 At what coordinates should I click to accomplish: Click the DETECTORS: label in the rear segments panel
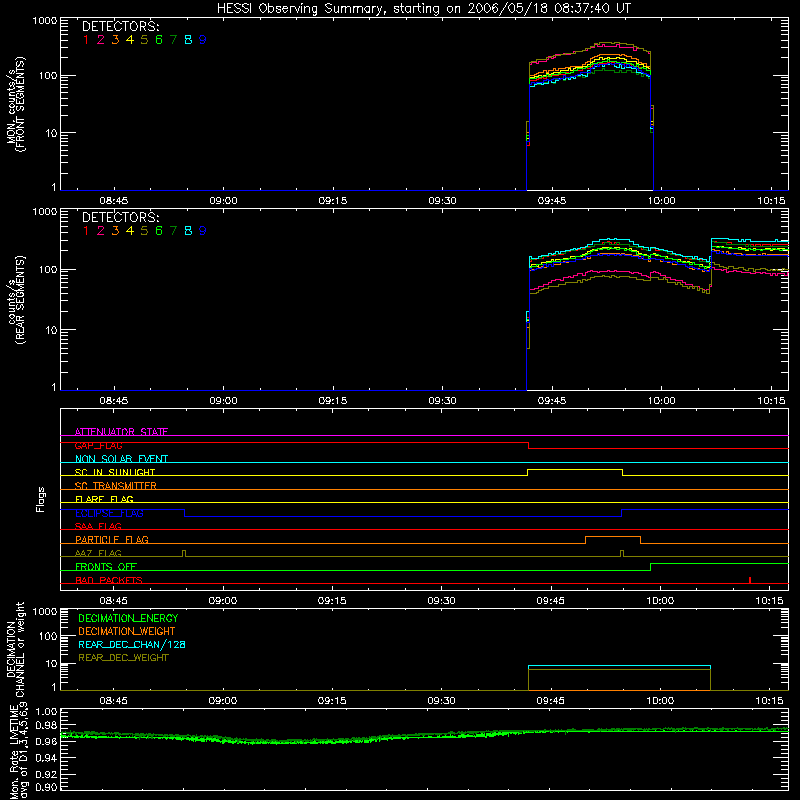tap(120, 218)
